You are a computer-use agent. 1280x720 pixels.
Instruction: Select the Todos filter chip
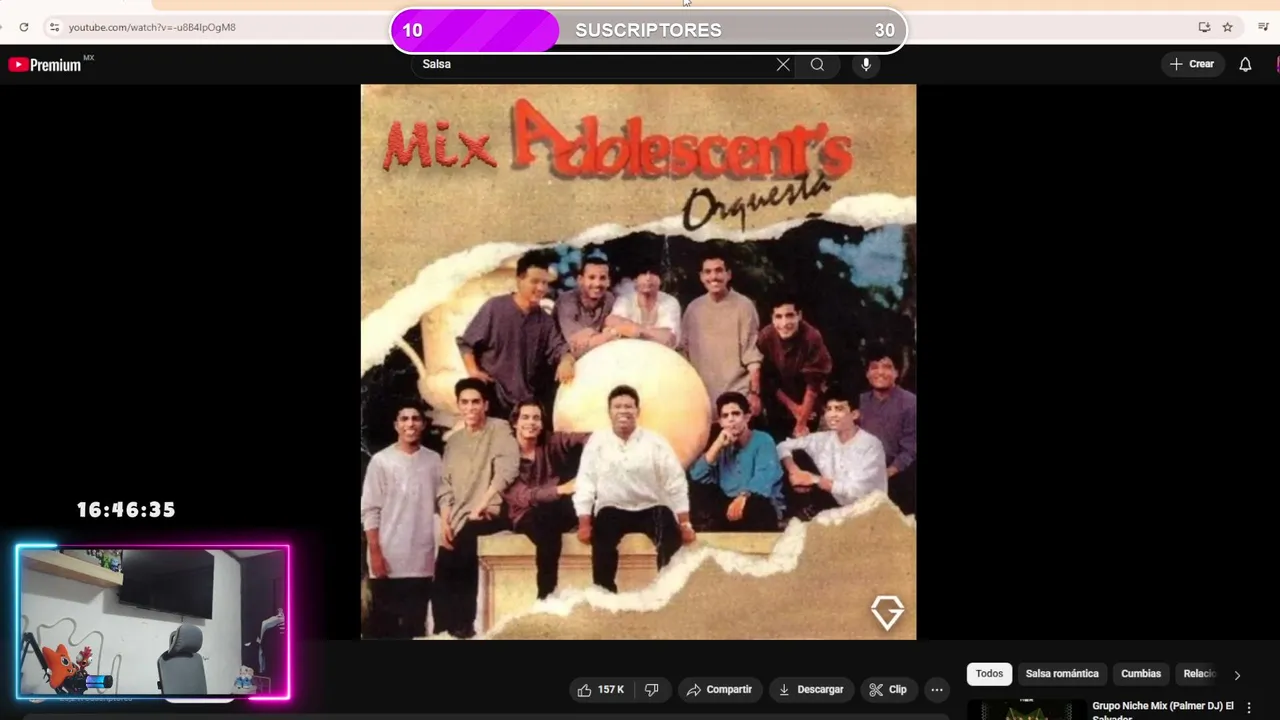tap(989, 674)
